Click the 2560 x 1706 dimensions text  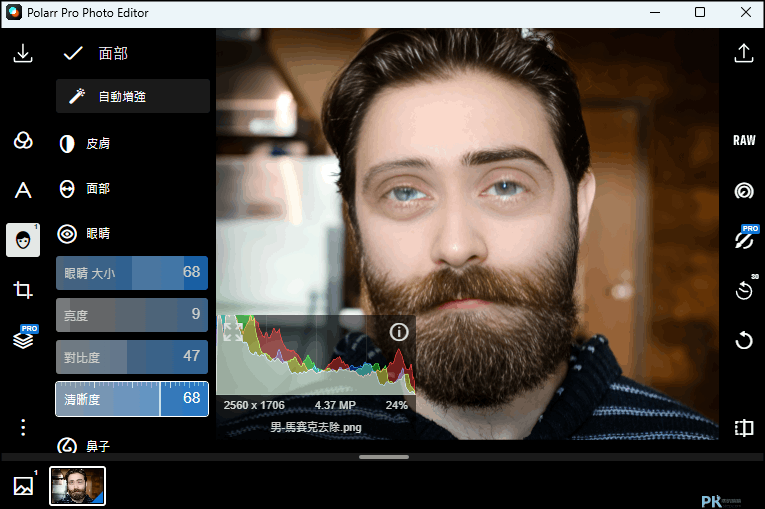[x=254, y=405]
